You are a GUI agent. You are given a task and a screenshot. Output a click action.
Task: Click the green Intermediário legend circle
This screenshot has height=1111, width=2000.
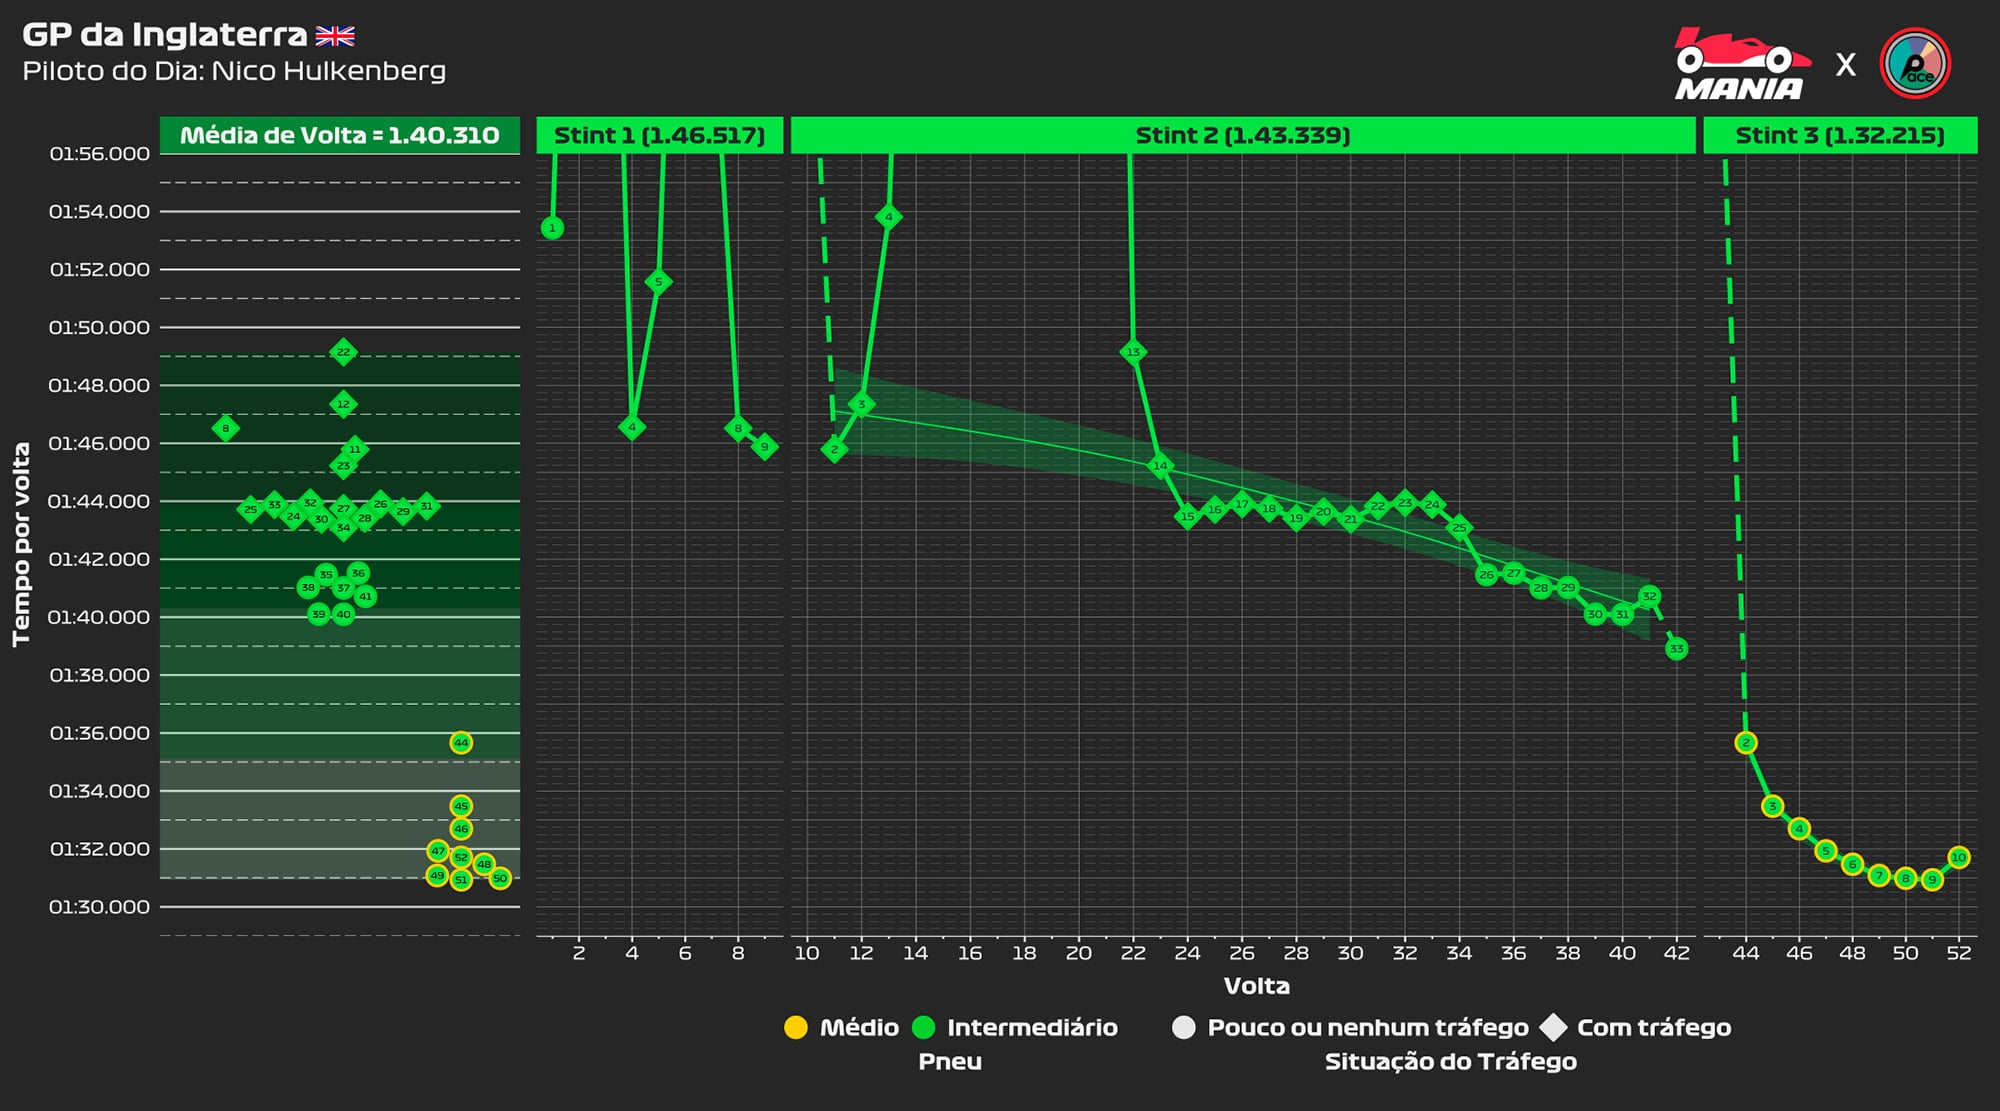pos(924,1028)
